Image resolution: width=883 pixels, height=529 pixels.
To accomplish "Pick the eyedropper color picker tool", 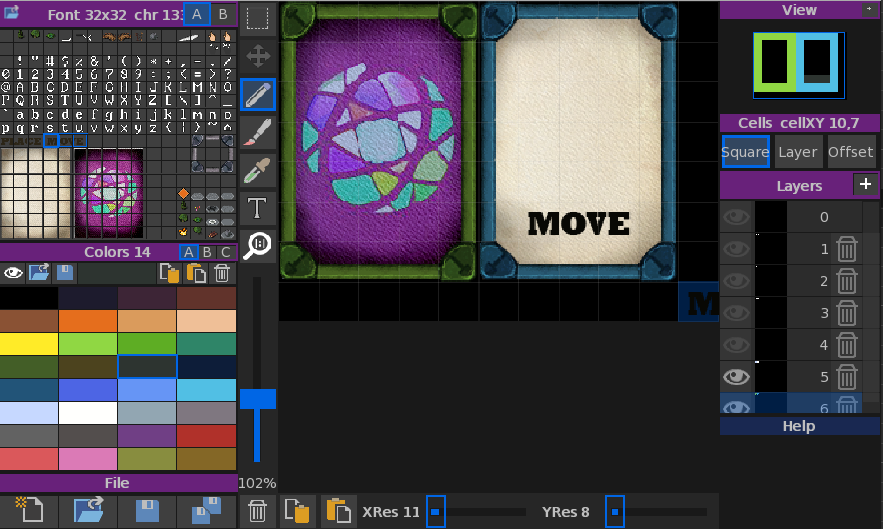I will click(x=258, y=169).
